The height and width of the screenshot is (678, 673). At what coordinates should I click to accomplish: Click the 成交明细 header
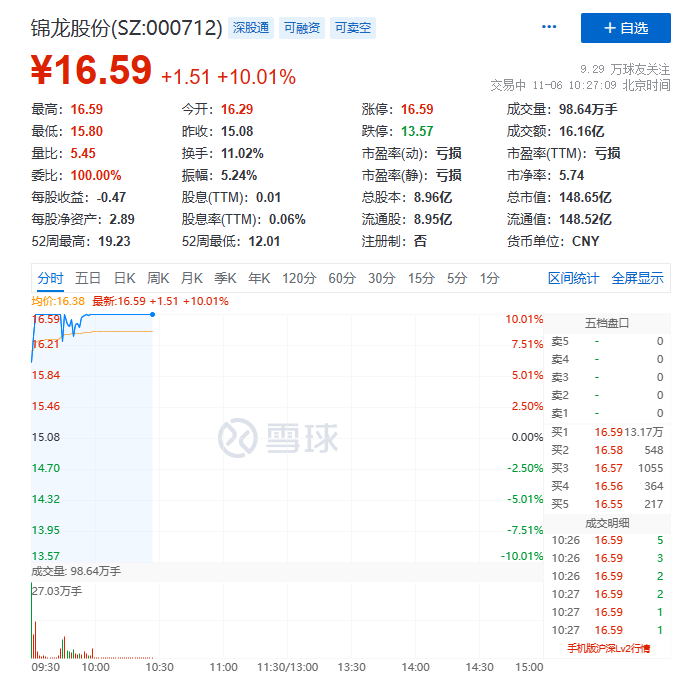[607, 523]
